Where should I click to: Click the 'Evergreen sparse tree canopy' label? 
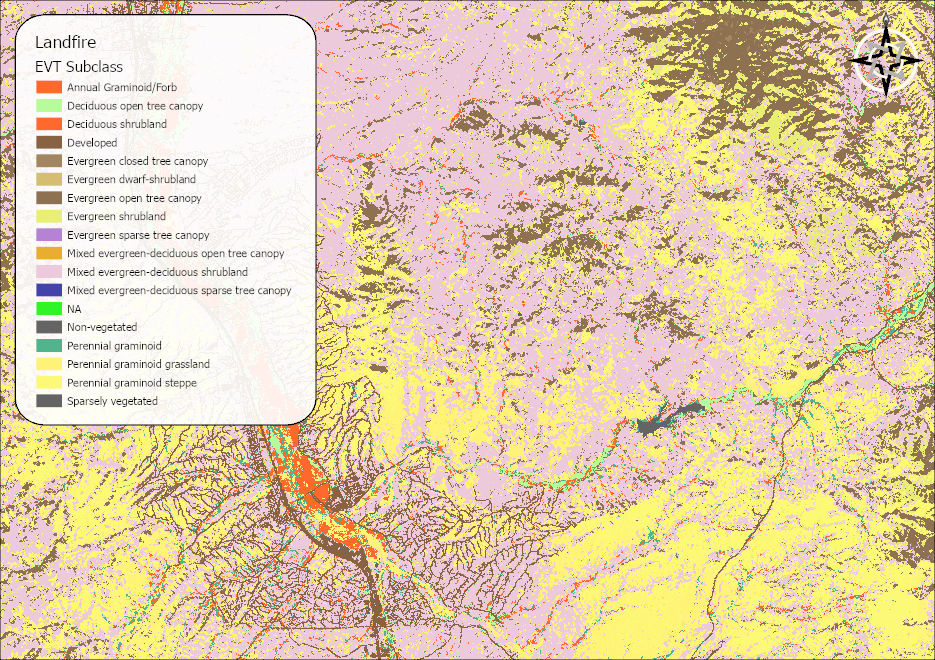point(138,235)
